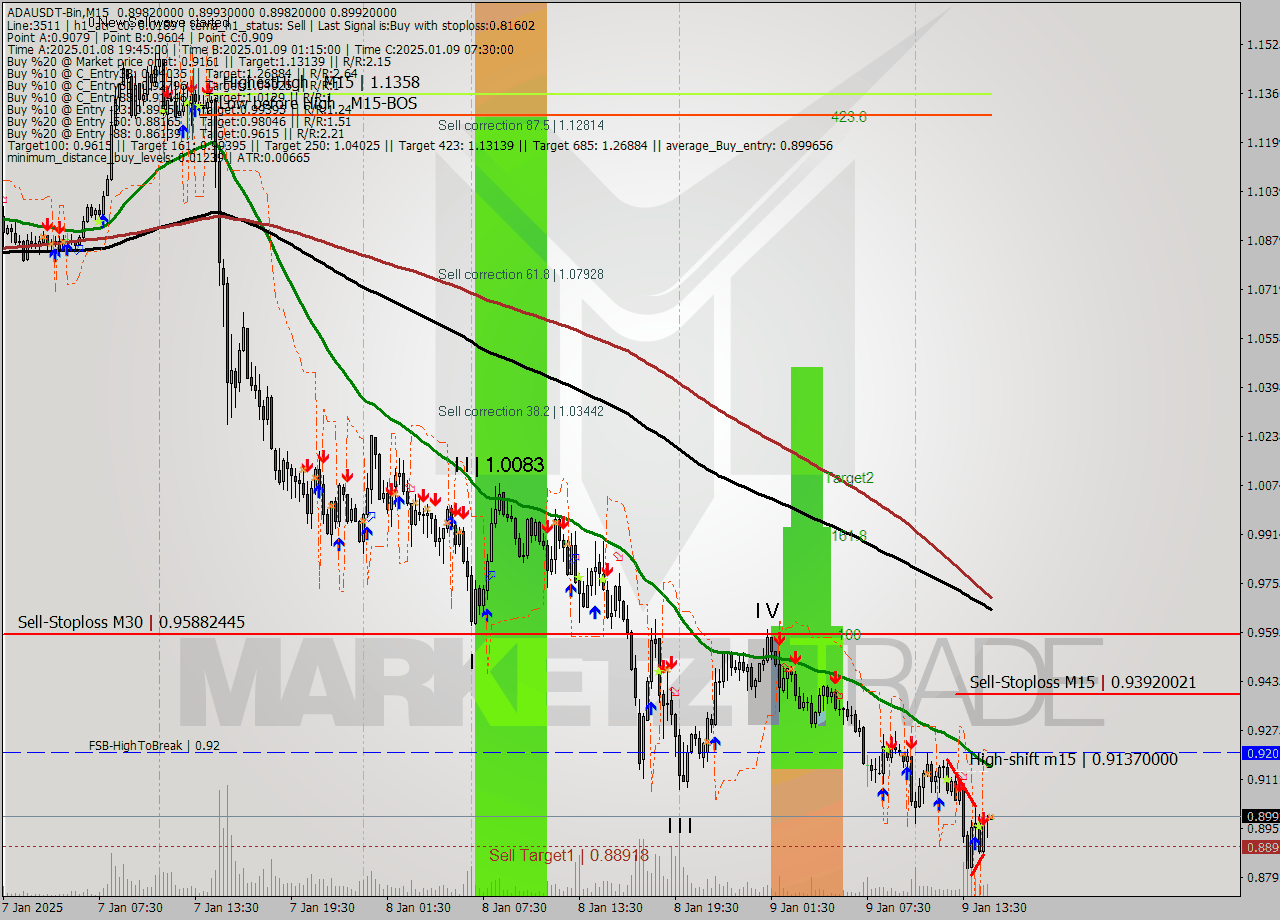Screen dimensions: 1280x920
Task: Click the '0.975' price axis label
Action: click(x=1261, y=583)
